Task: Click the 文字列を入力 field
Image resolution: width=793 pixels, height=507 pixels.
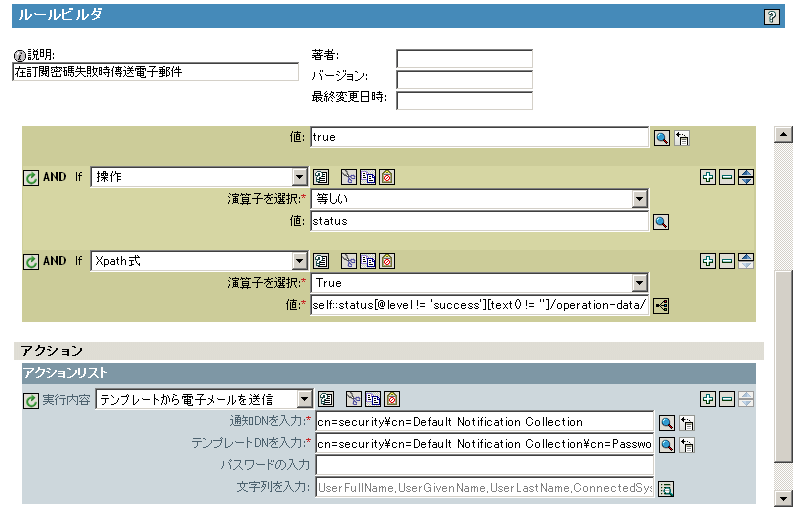Action: point(484,488)
